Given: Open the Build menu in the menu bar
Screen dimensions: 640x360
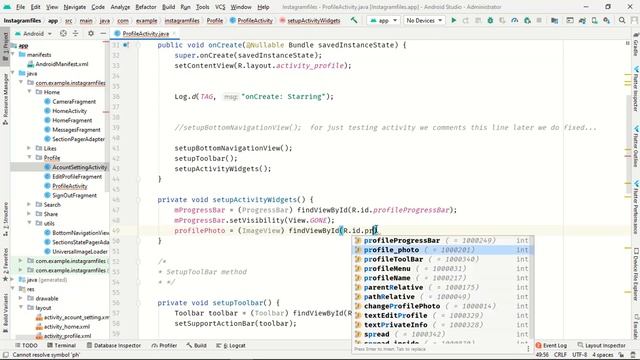Looking at the screenshot, I should click(169, 7).
